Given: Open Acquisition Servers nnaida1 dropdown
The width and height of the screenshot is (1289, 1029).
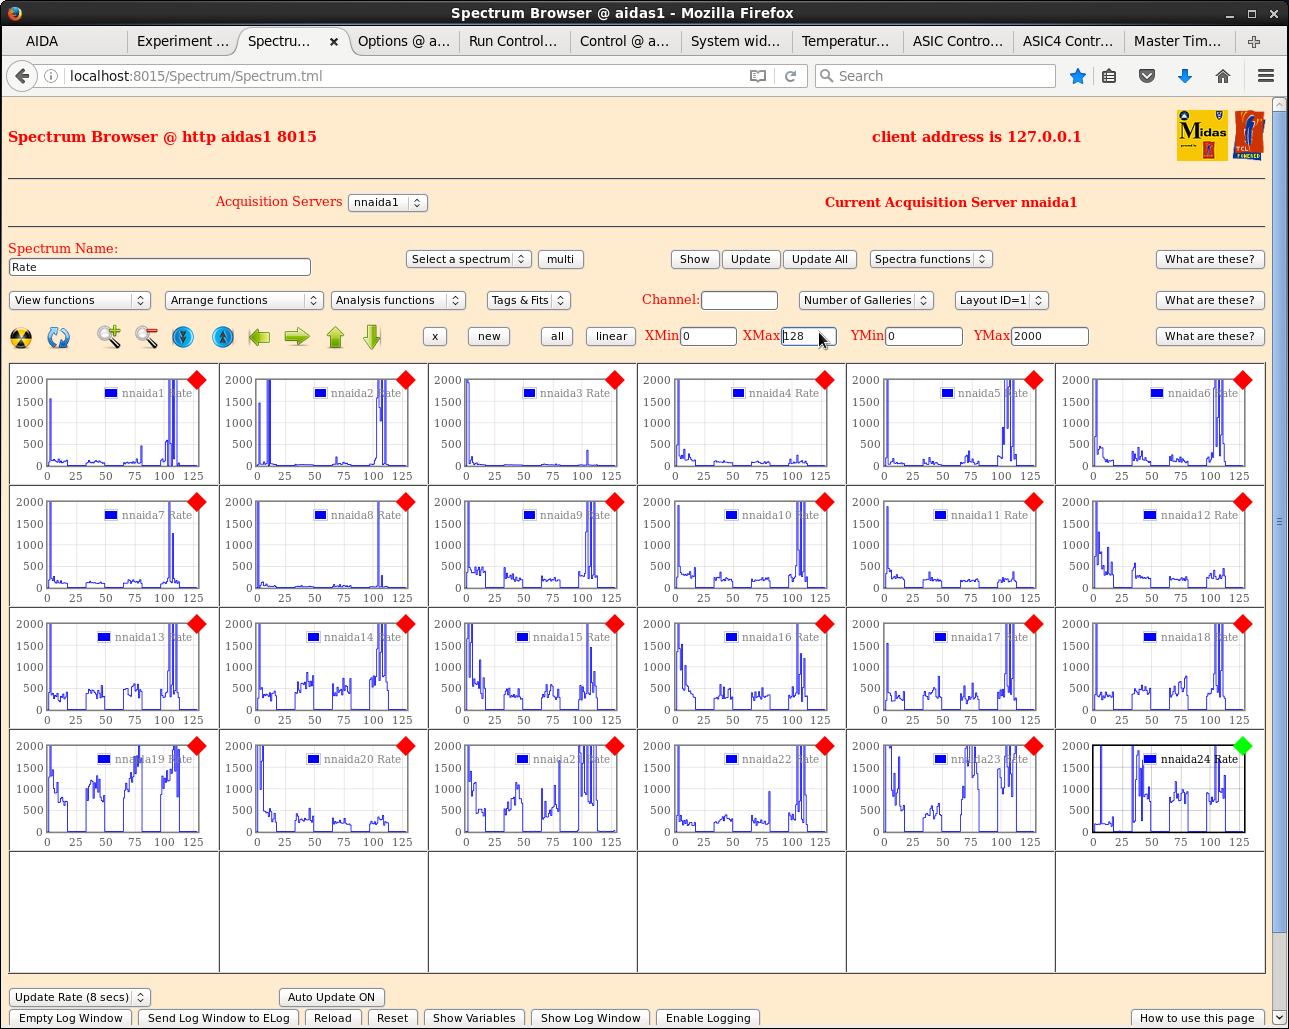Looking at the screenshot, I should click(x=388, y=202).
